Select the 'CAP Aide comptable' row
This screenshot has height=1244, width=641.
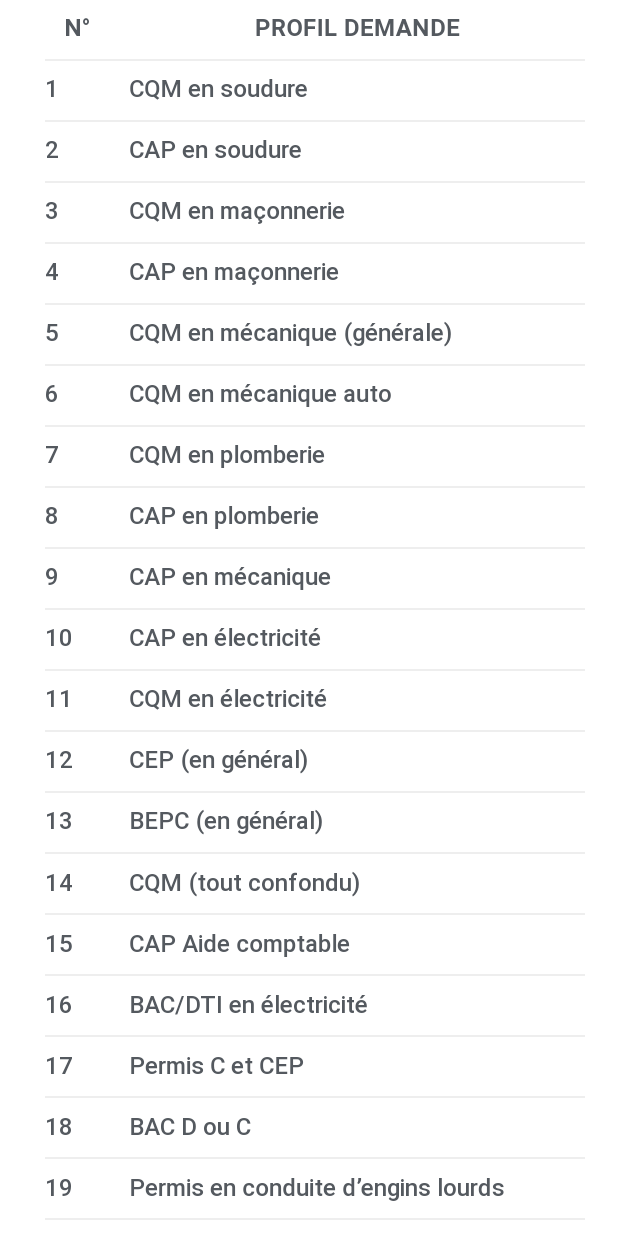coord(314,944)
